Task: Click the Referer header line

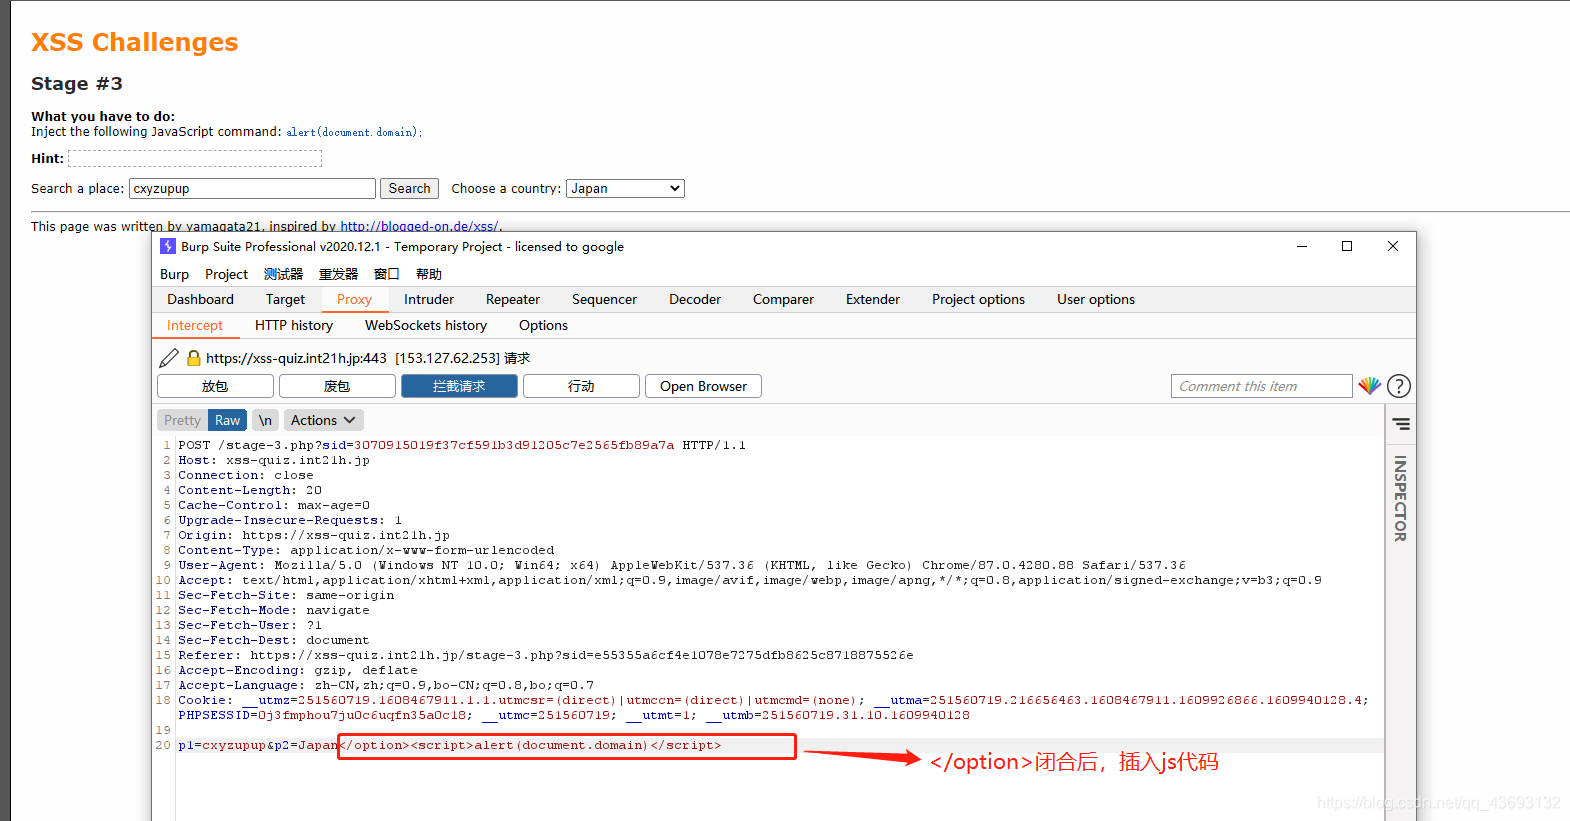Action: [x=546, y=655]
